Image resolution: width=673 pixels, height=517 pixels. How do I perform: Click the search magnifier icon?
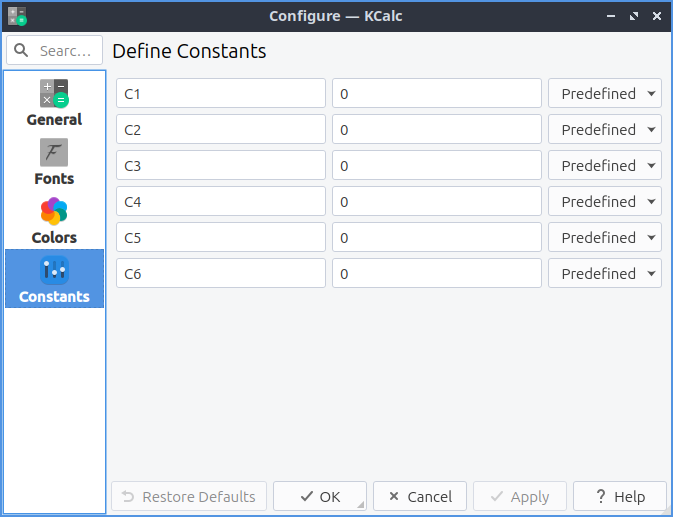[x=22, y=50]
